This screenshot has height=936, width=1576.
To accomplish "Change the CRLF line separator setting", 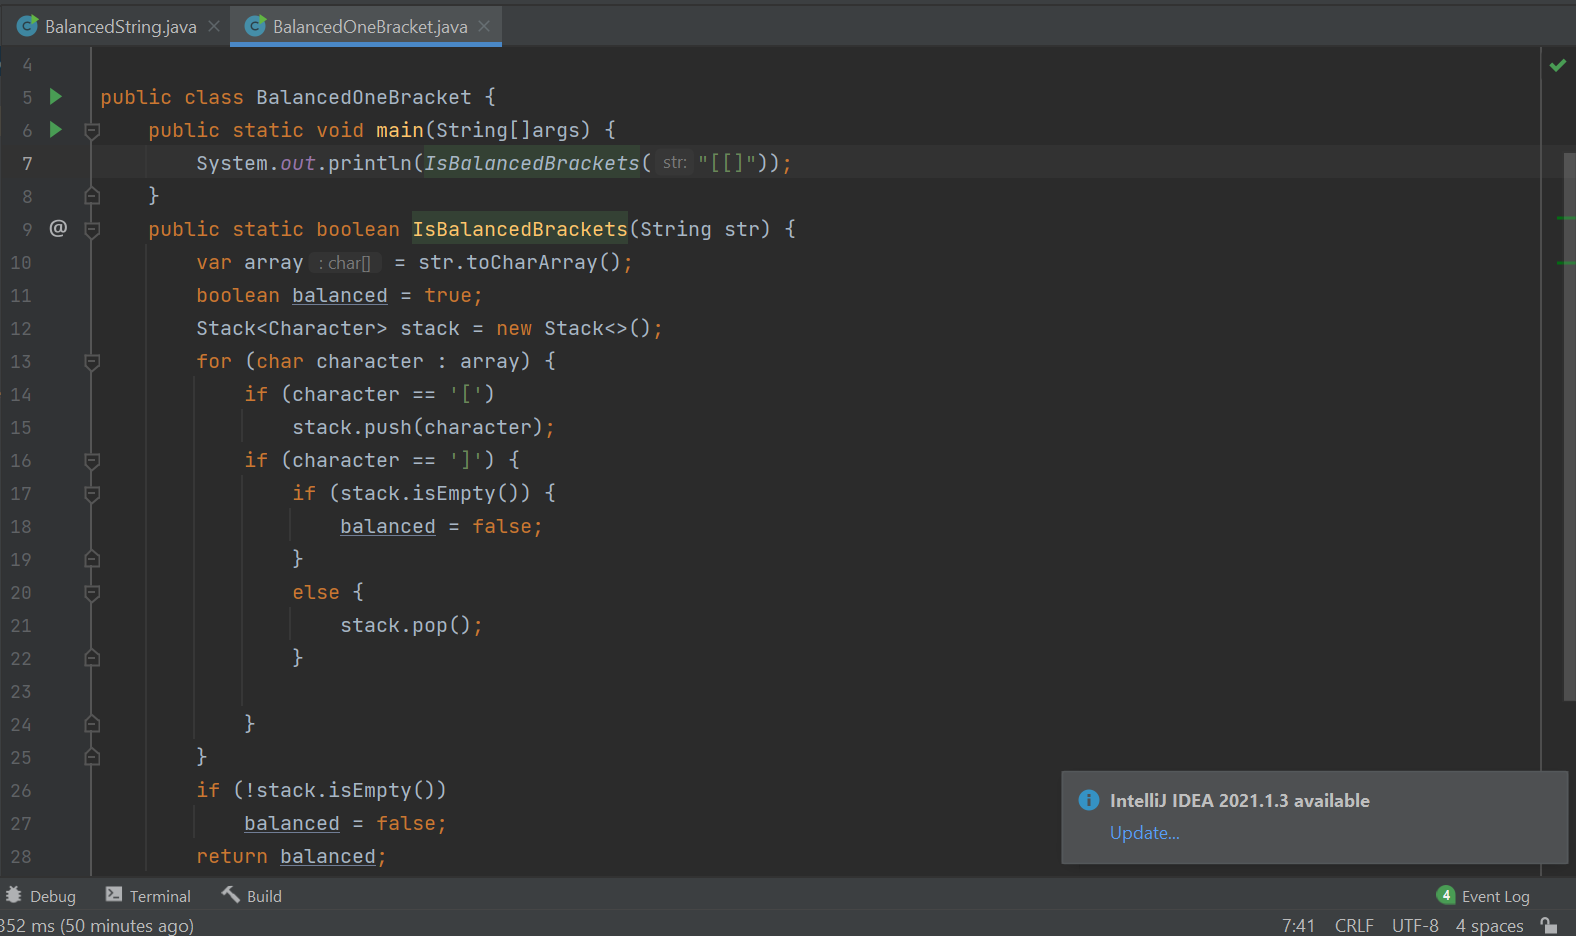I will (x=1353, y=925).
